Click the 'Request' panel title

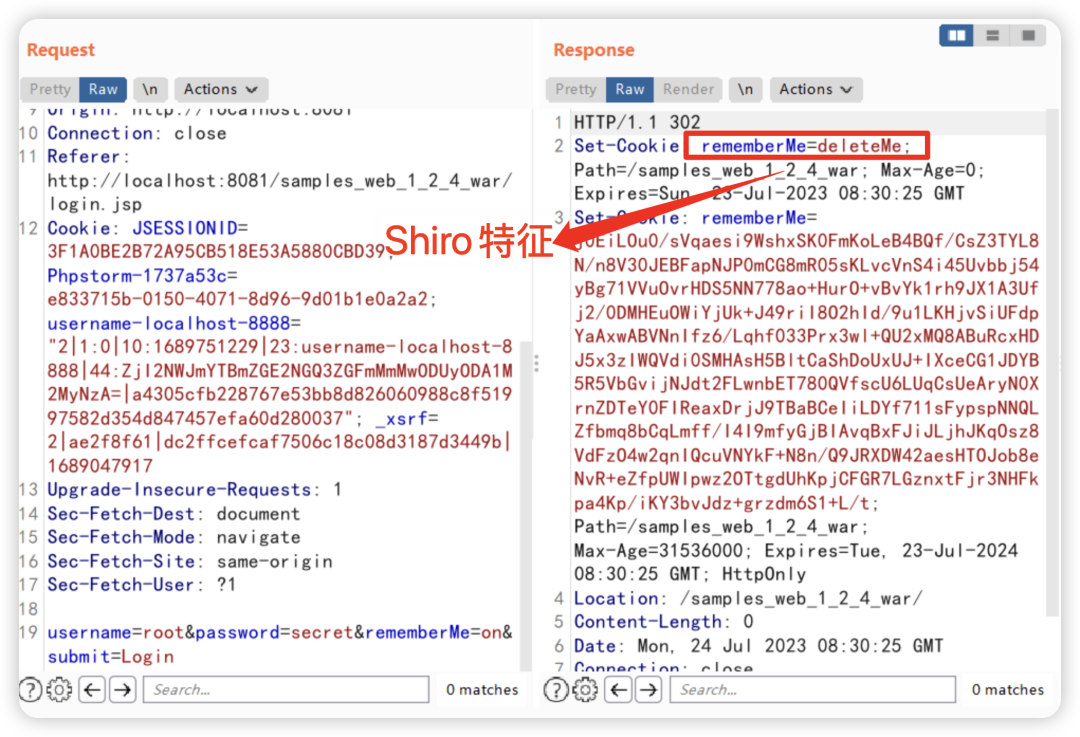pos(61,50)
